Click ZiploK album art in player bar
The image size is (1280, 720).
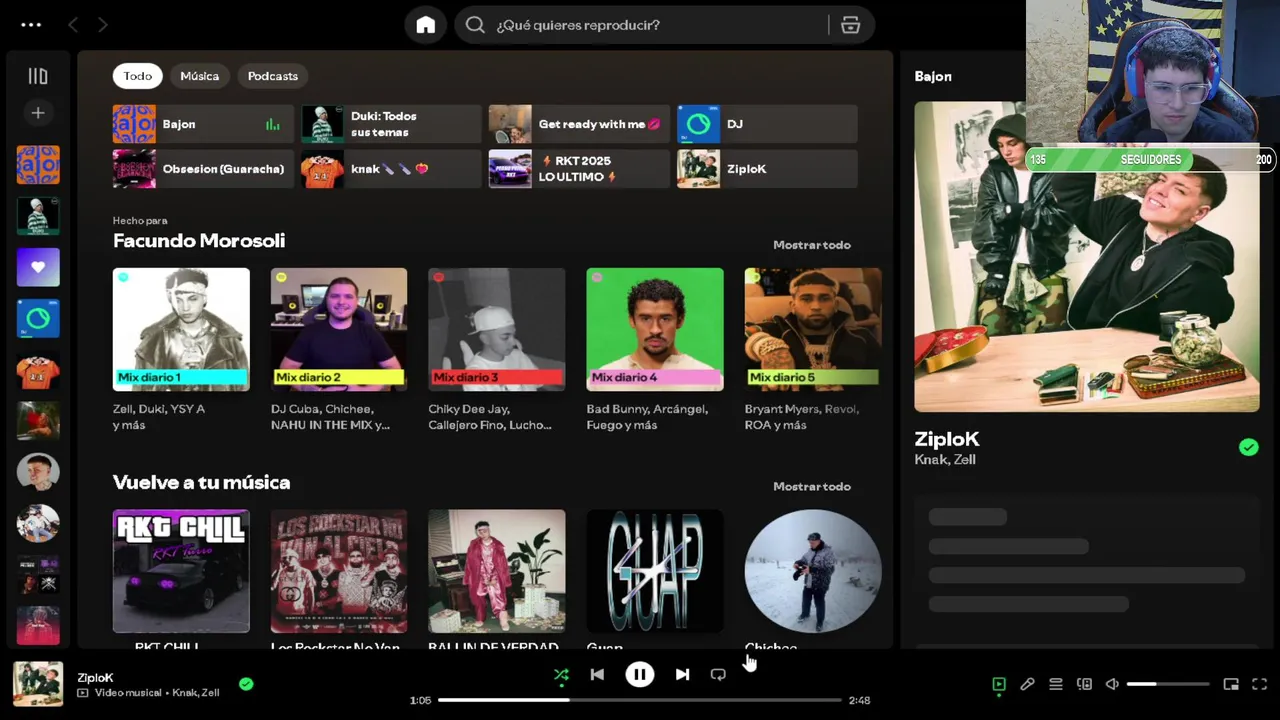tap(38, 684)
